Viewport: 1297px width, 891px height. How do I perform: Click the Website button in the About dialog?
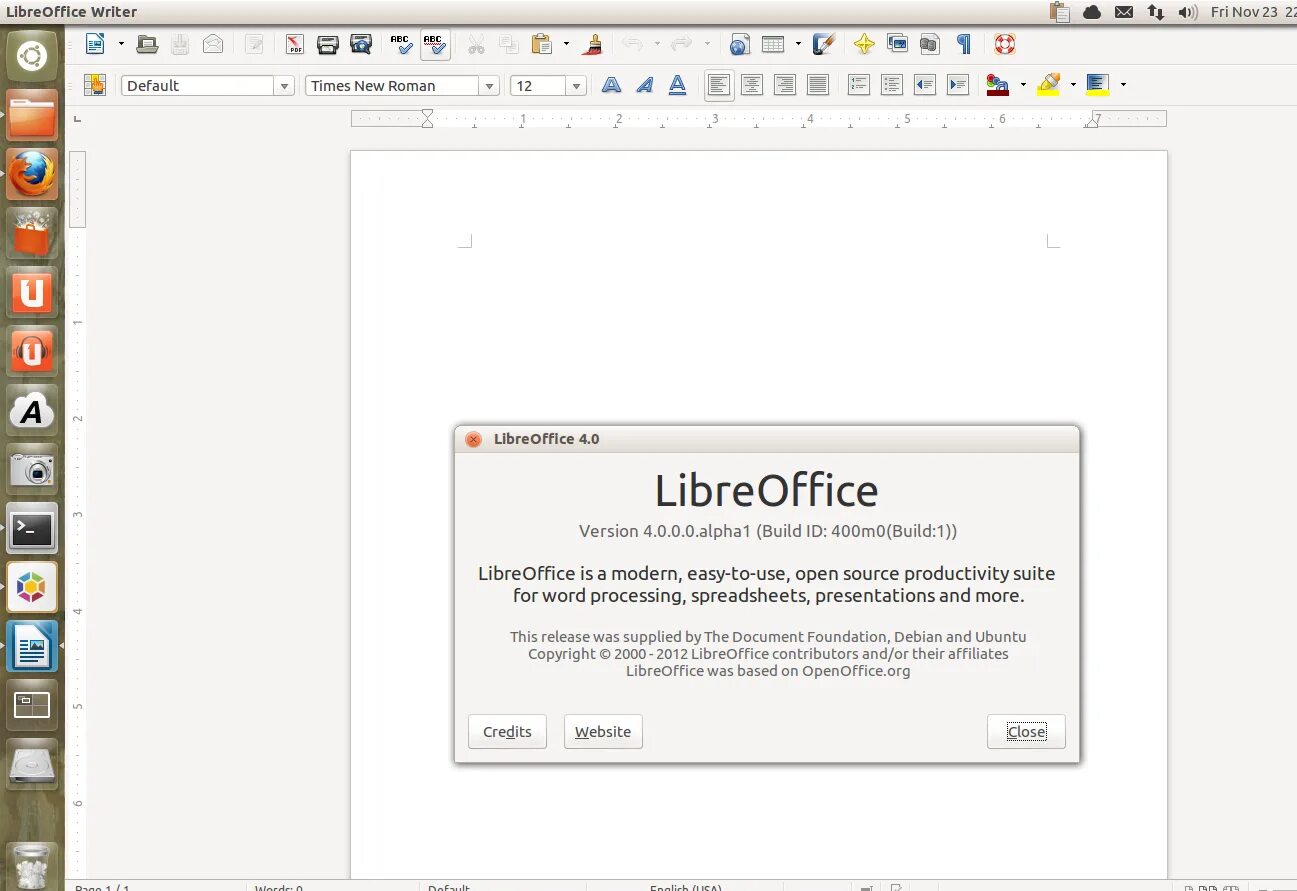click(x=603, y=732)
